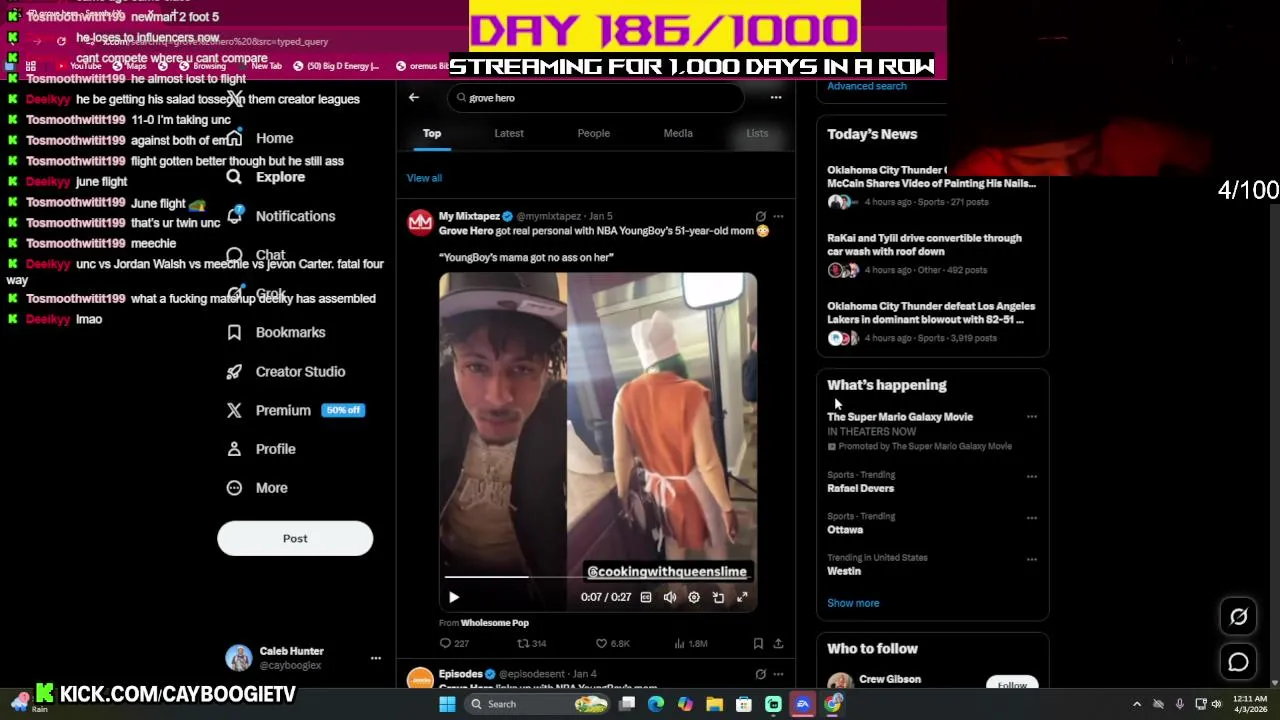Viewport: 1280px width, 720px height.
Task: Open video settings gear
Action: tap(694, 597)
